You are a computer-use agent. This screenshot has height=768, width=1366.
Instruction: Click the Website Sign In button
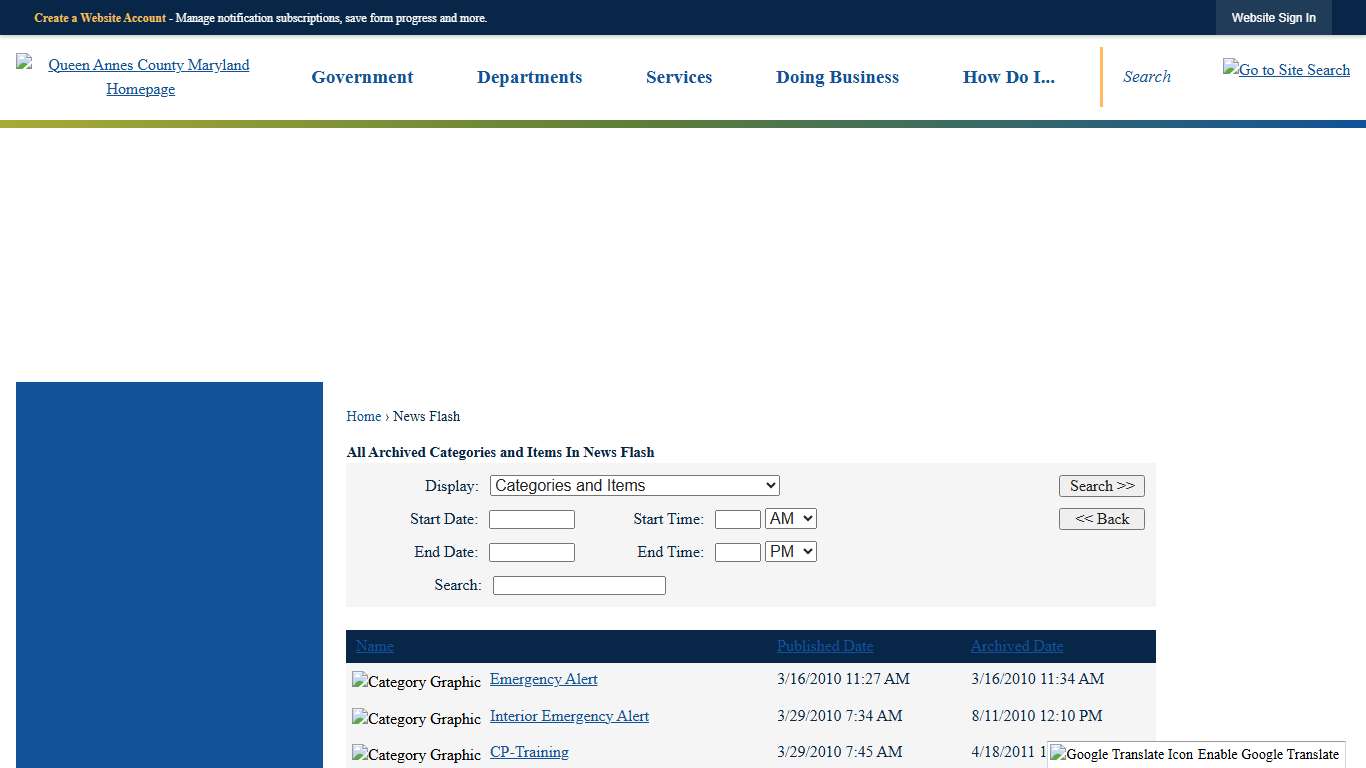[x=1273, y=18]
